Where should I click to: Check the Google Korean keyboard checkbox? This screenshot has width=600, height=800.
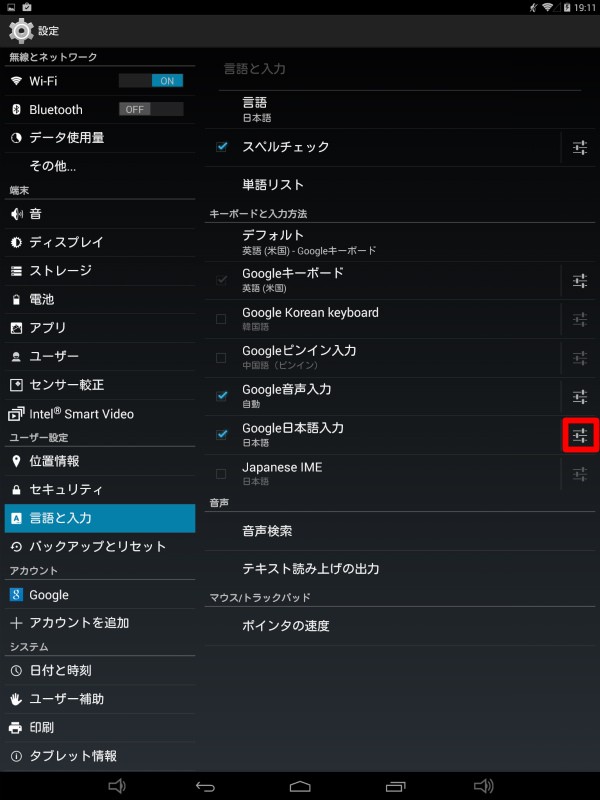221,319
